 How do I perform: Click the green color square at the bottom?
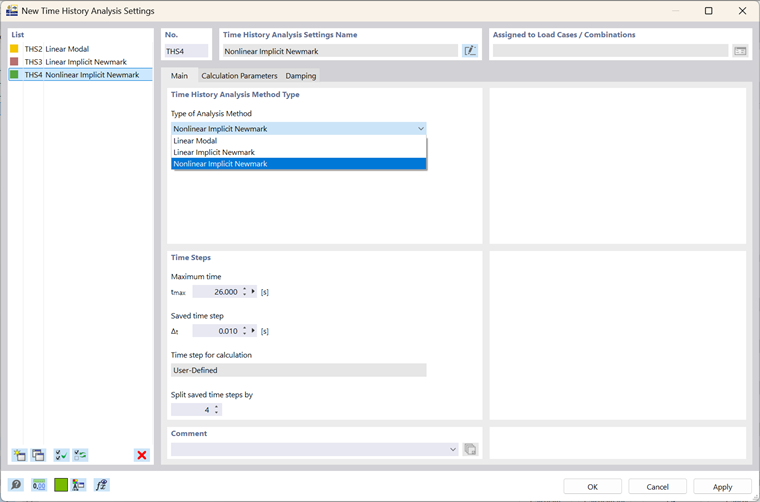pos(61,485)
